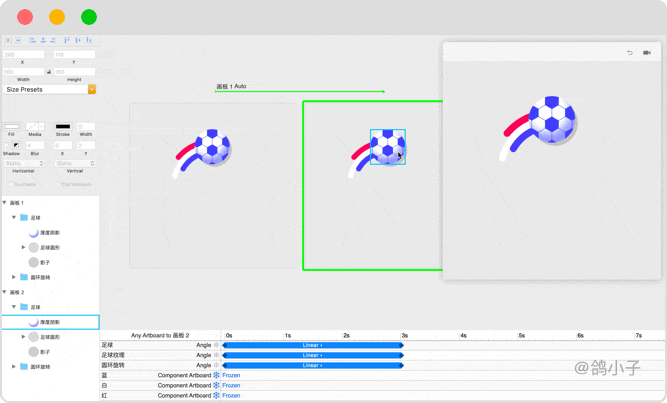Click the preview window rewind icon
Image resolution: width=667 pixels, height=403 pixels.
pos(630,52)
